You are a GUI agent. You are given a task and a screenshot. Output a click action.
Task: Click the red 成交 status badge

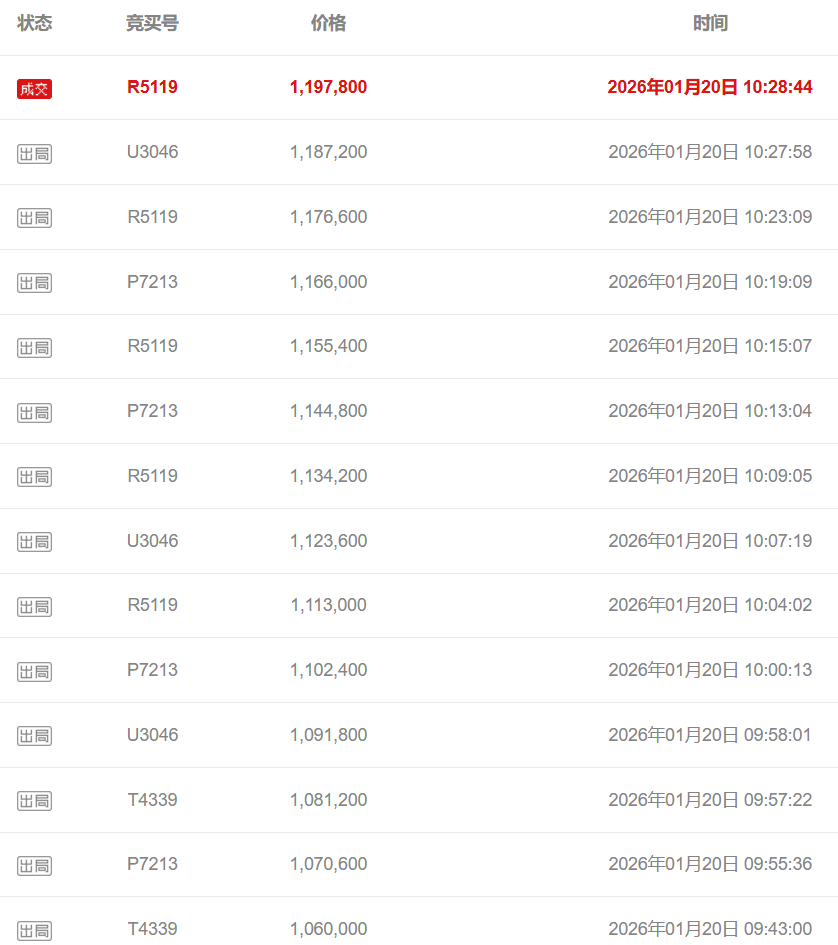tap(34, 89)
